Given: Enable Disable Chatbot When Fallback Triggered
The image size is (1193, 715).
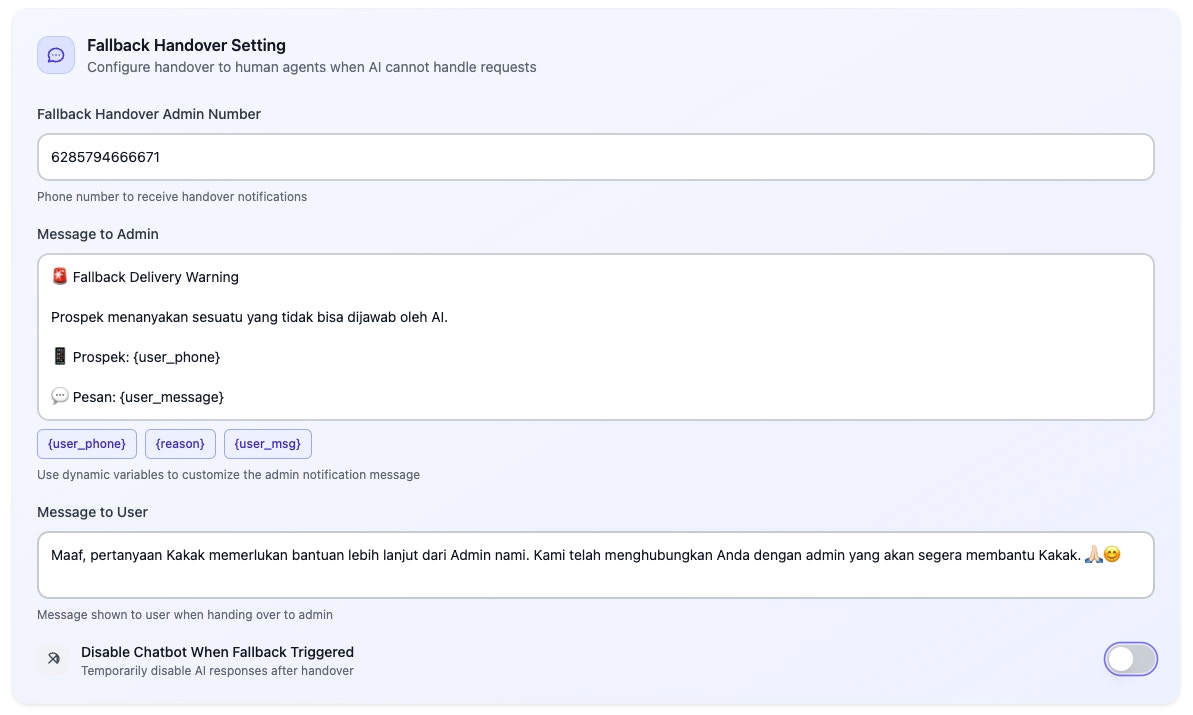Looking at the screenshot, I should click(1131, 659).
